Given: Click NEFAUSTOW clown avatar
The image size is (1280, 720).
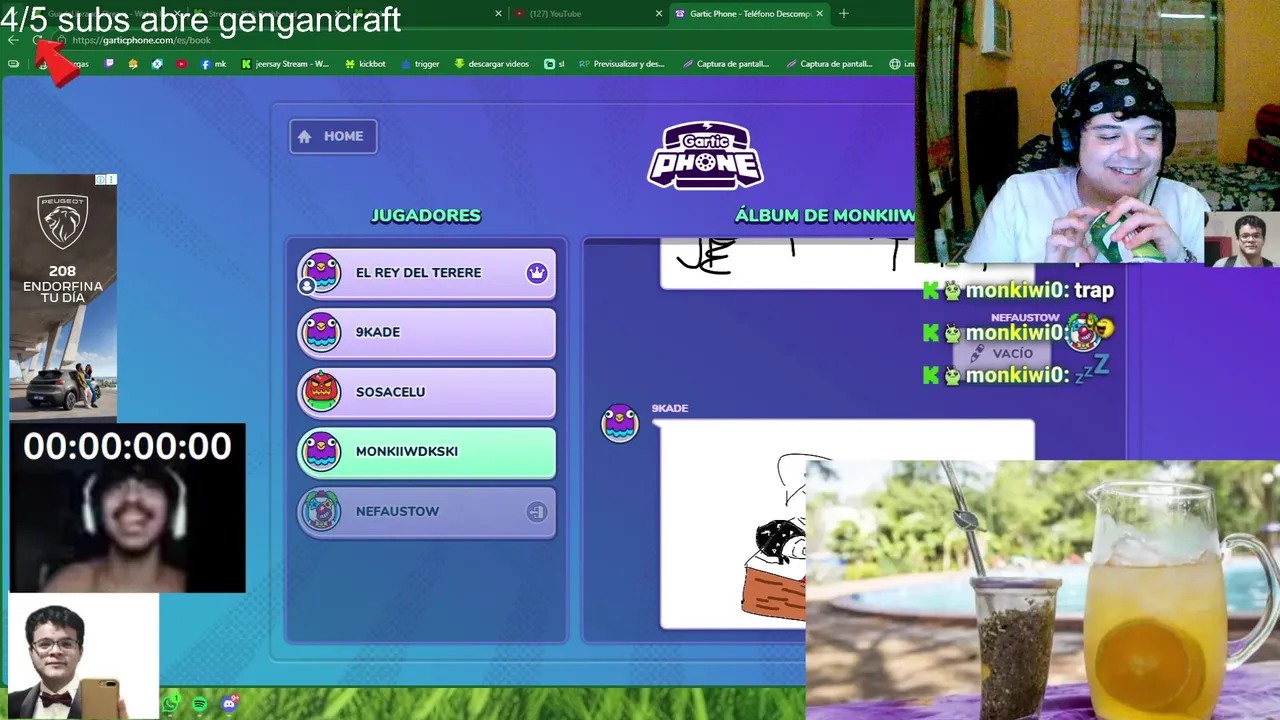Looking at the screenshot, I should pos(321,511).
